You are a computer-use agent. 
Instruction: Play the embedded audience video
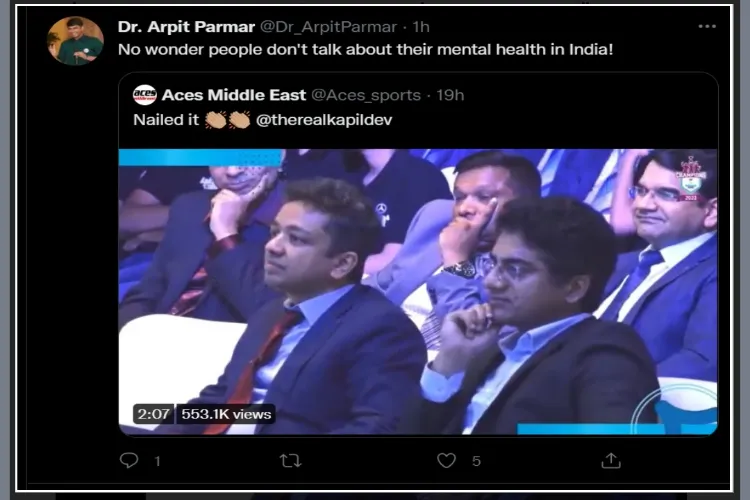[x=418, y=292]
